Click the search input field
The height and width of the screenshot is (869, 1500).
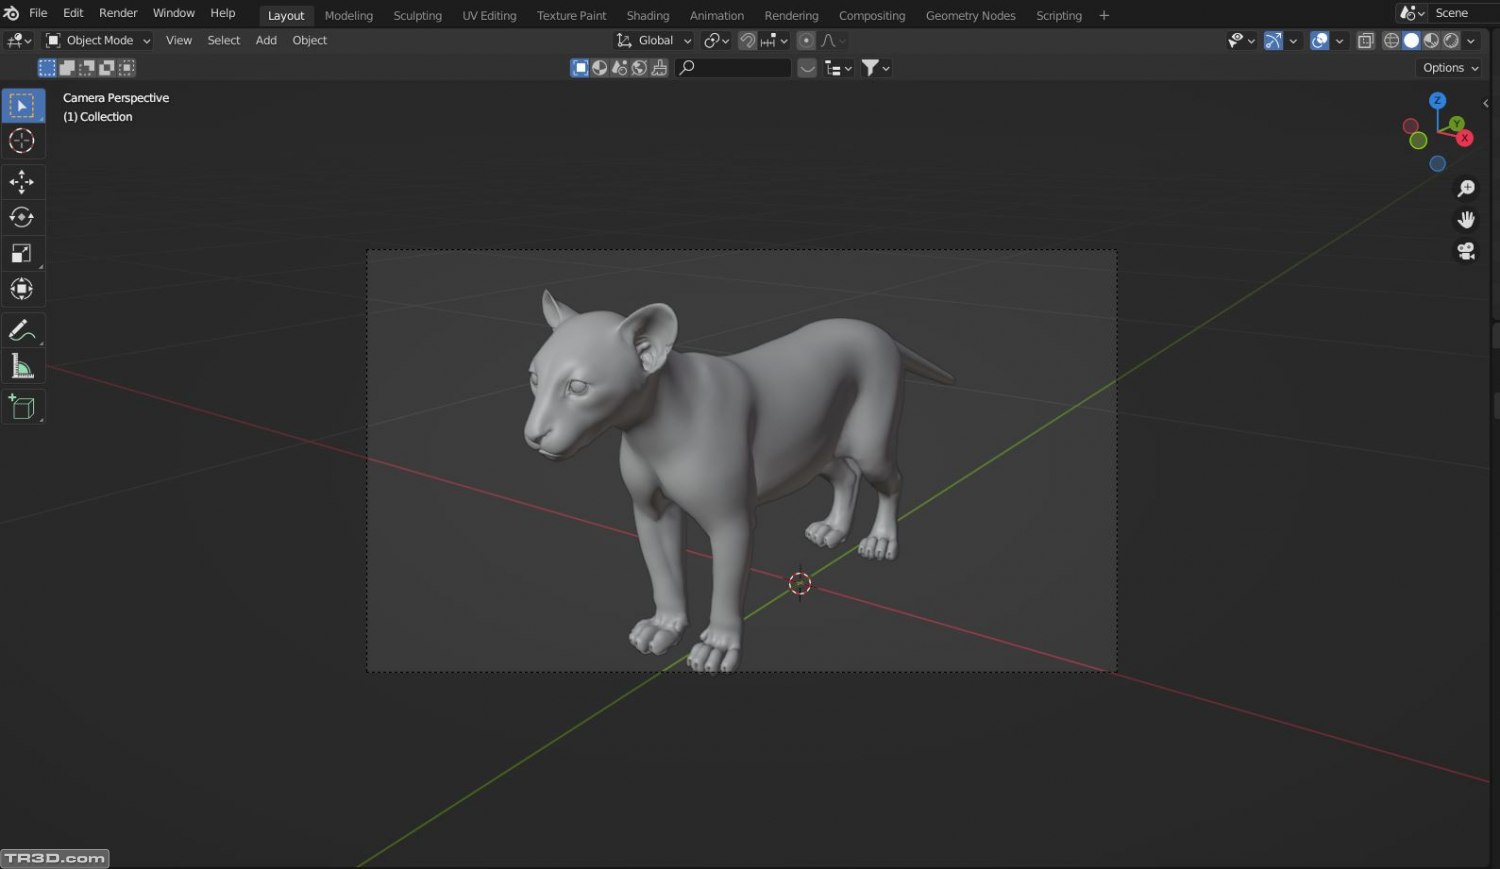[740, 68]
